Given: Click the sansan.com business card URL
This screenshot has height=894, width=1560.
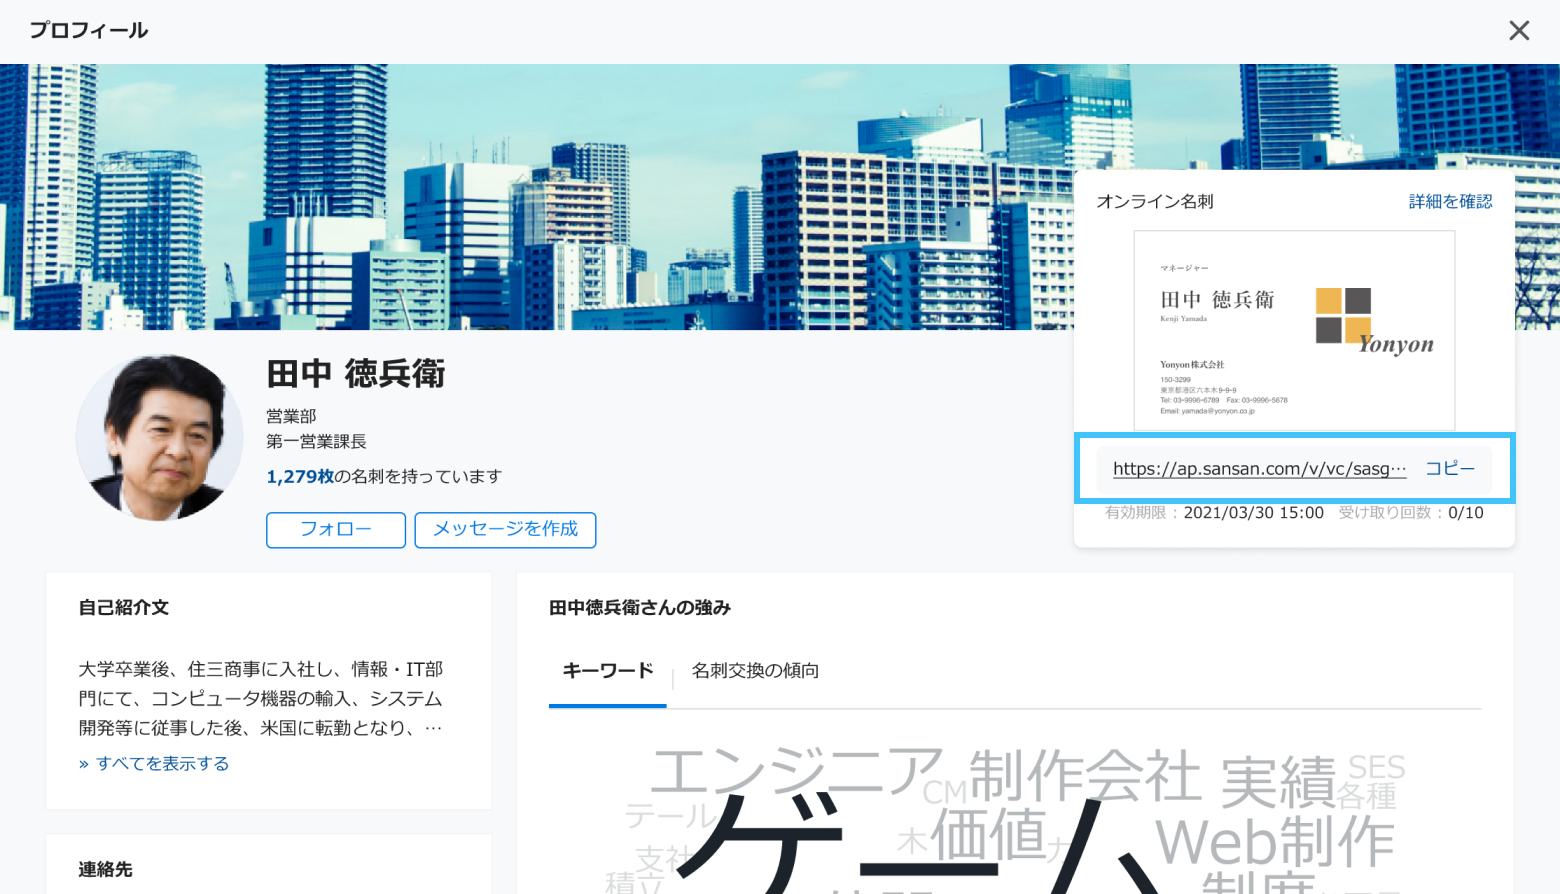Looking at the screenshot, I should [1260, 469].
